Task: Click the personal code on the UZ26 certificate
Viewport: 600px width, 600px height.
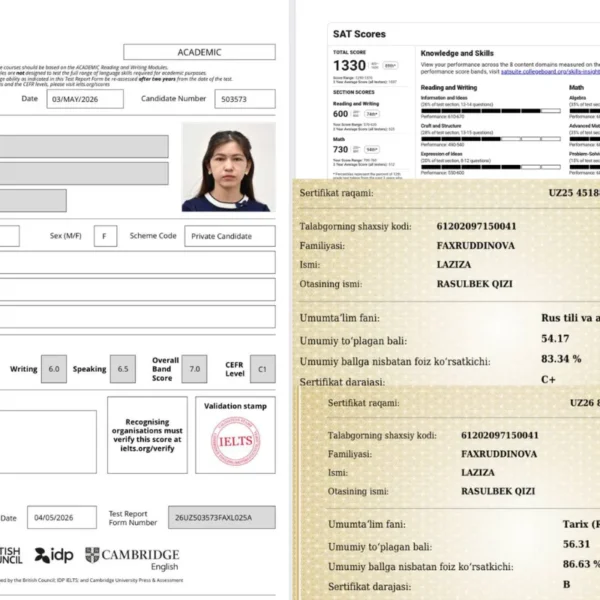Action: point(500,435)
